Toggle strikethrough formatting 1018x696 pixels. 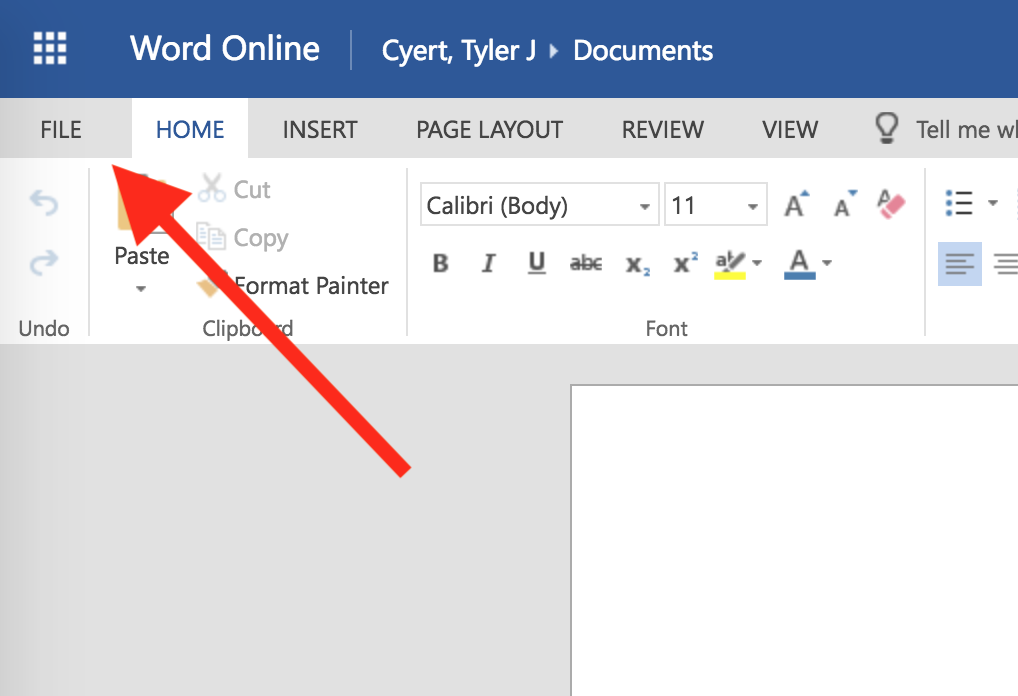coord(586,263)
